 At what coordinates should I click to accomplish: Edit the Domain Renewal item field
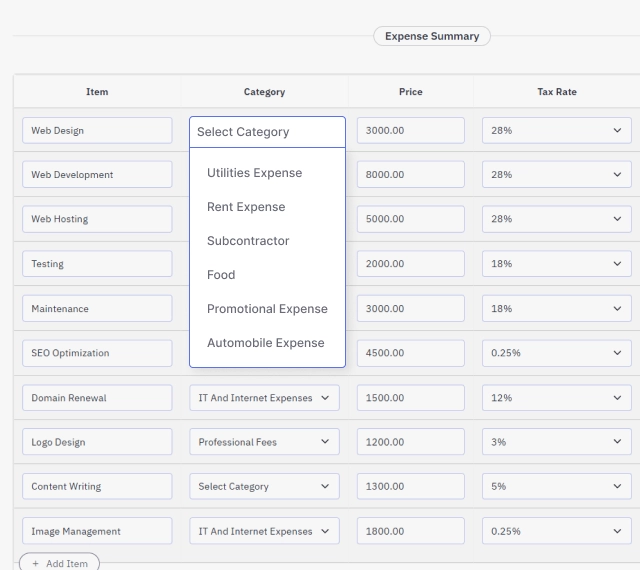[97, 398]
